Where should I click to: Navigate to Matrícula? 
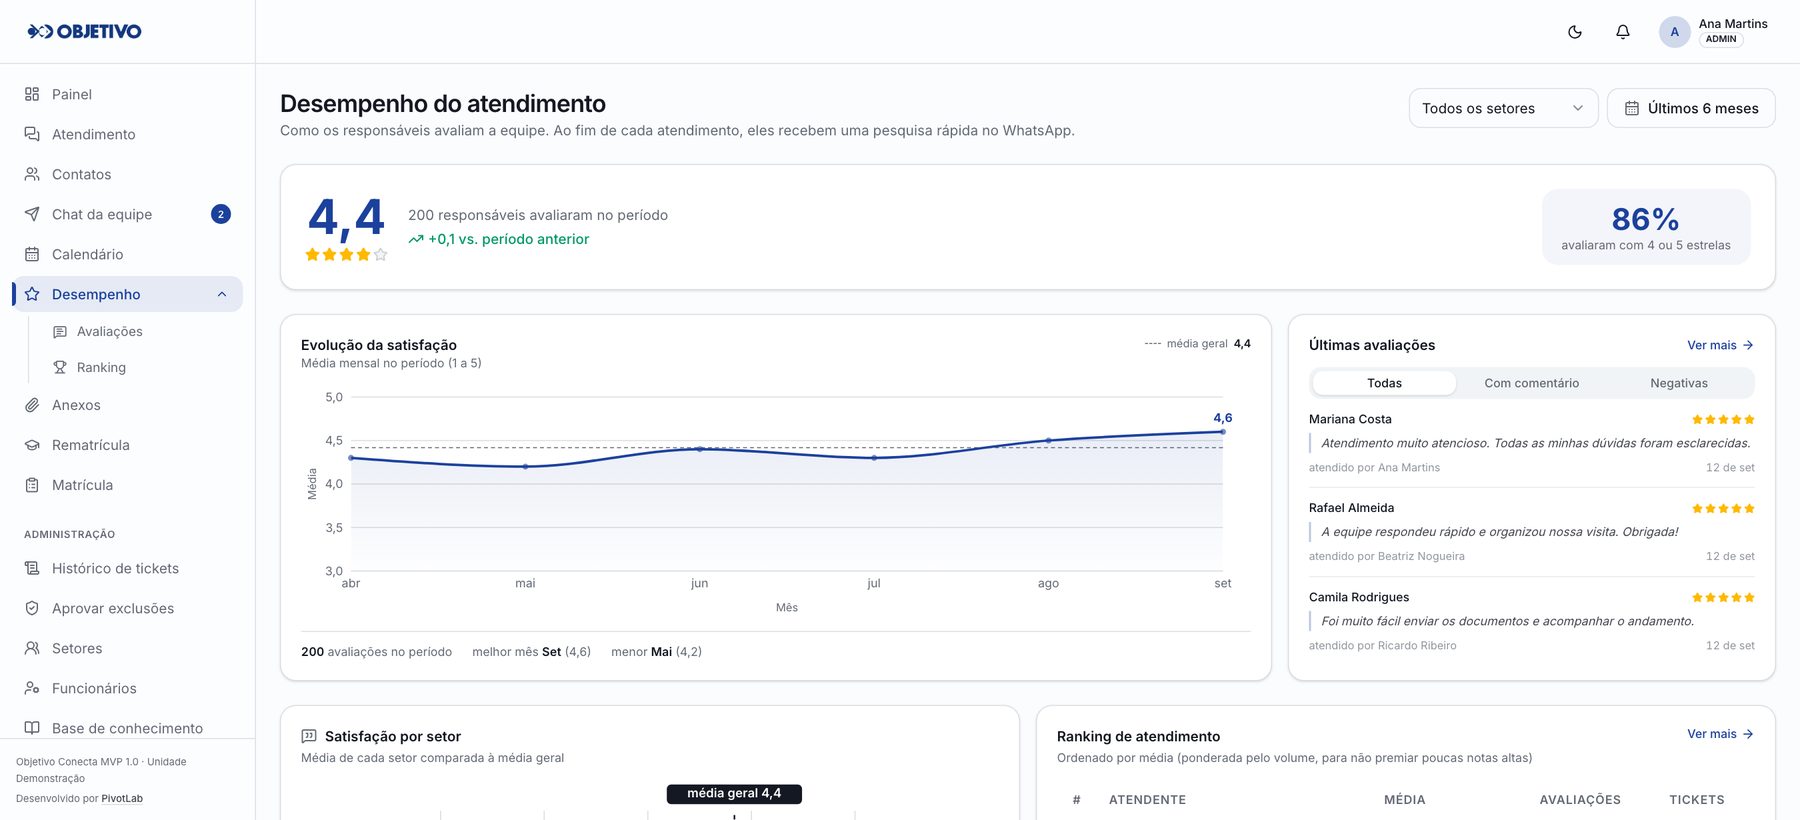pyautogui.click(x=127, y=485)
